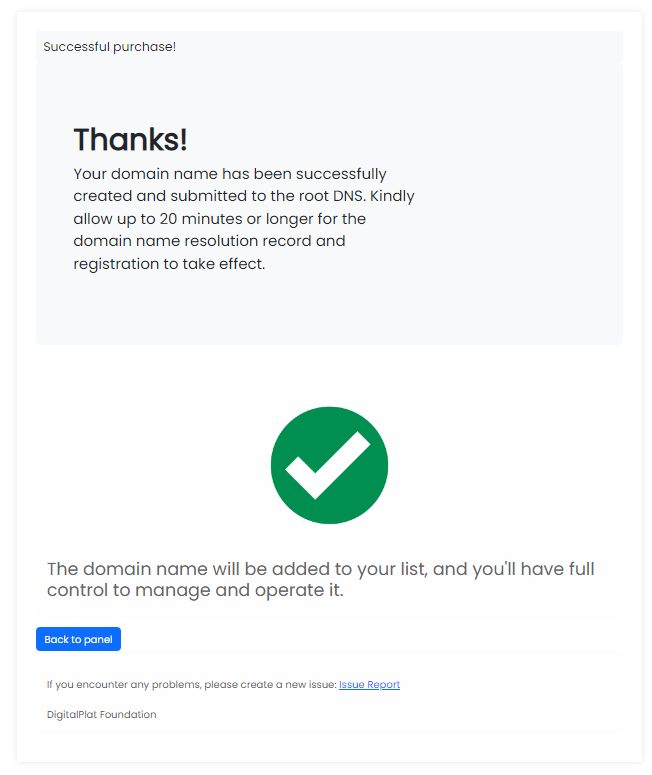Screen dimensions: 652x775
Task: Click the "Your domain name has been successfully" line
Action: 230,174
